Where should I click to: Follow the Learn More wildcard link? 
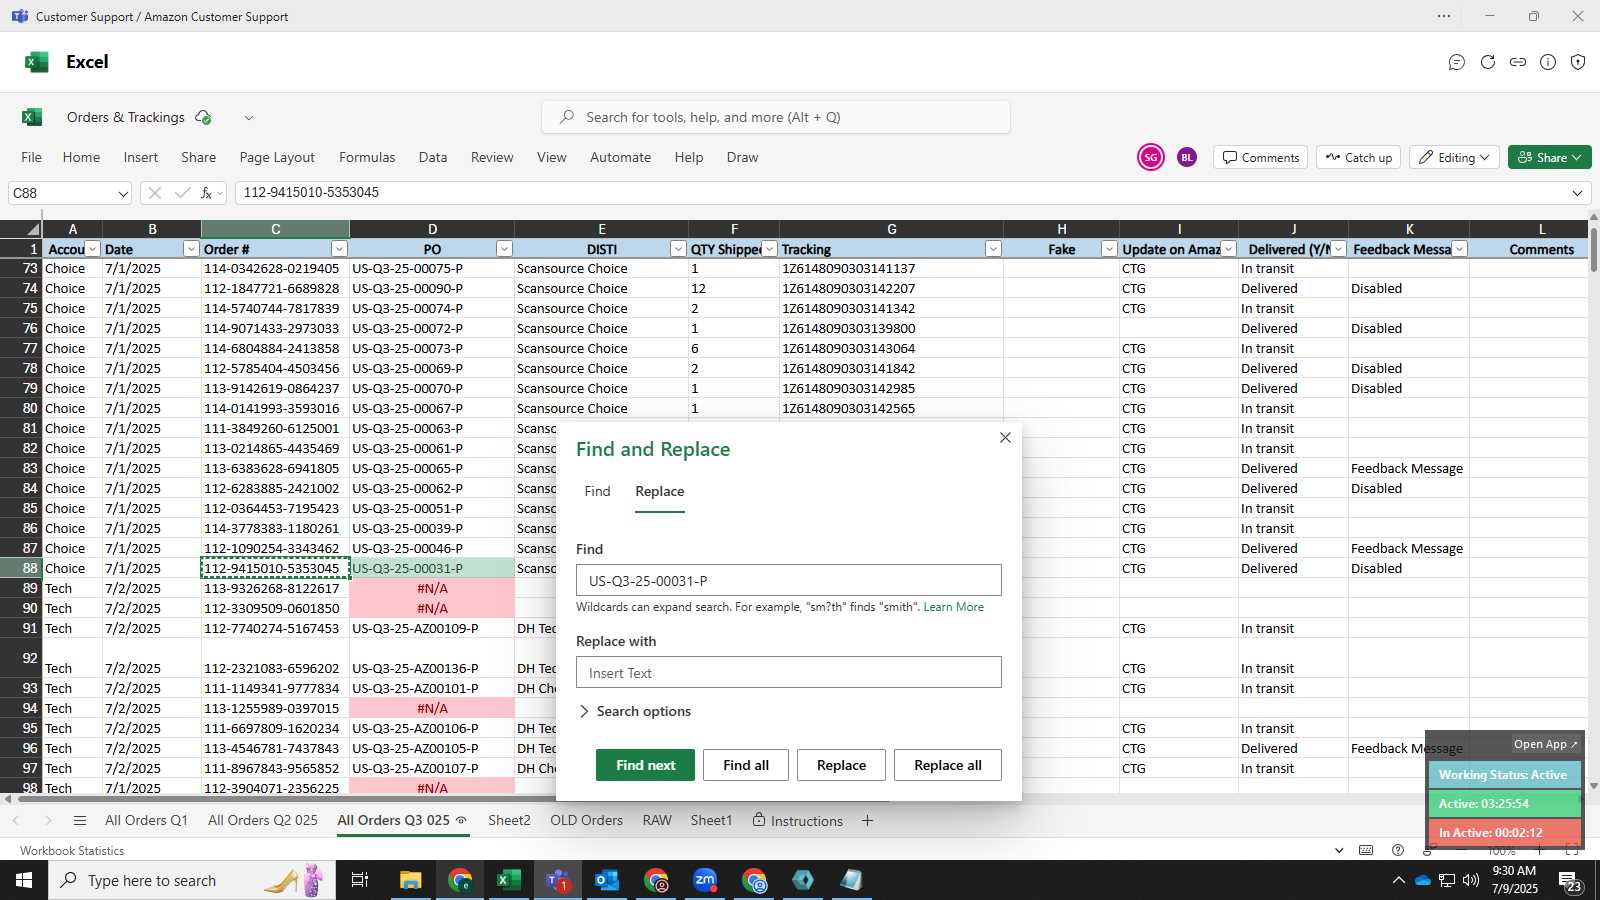[953, 607]
